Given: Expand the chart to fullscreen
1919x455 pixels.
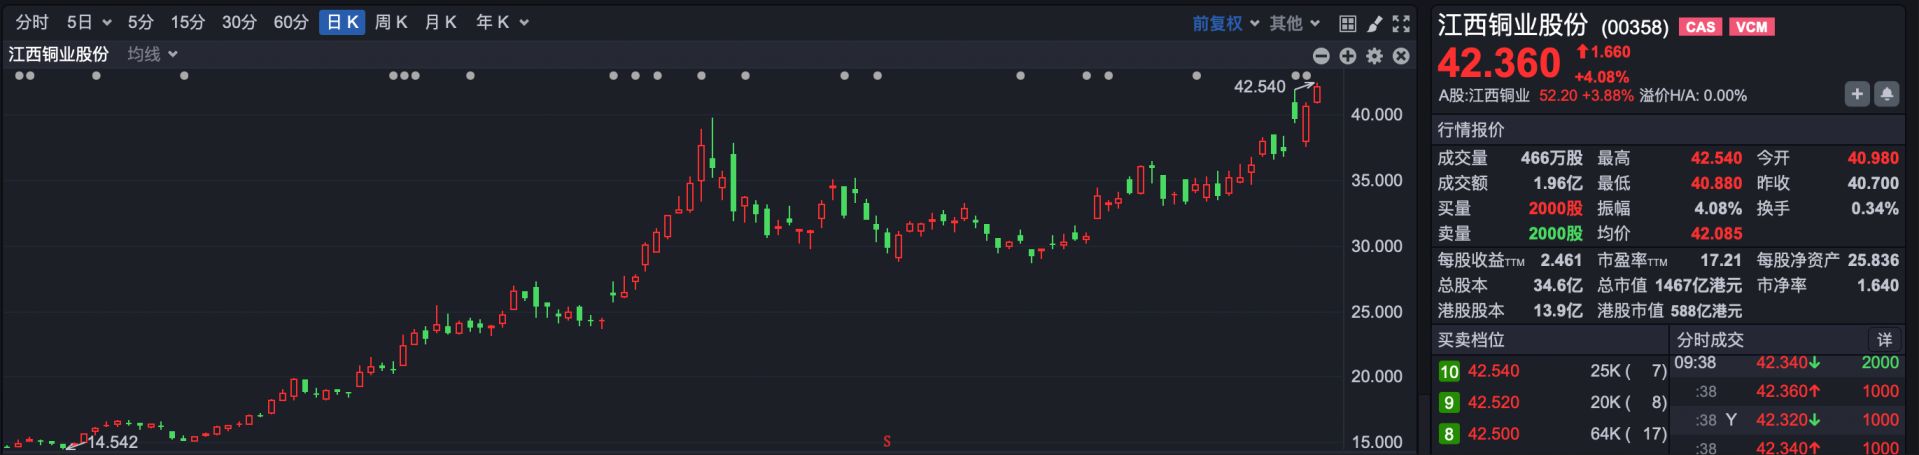Looking at the screenshot, I should 1401,23.
